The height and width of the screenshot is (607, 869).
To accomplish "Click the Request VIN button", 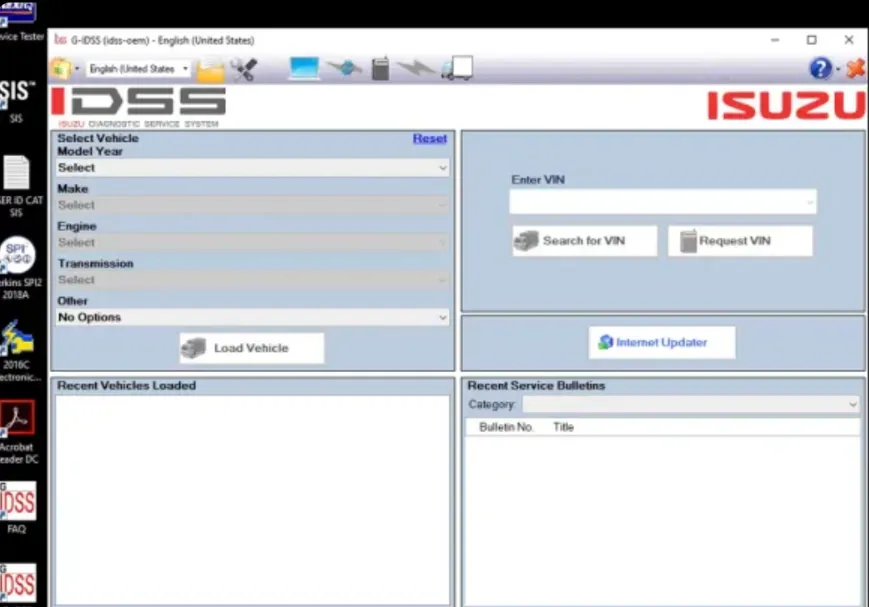I will point(740,241).
